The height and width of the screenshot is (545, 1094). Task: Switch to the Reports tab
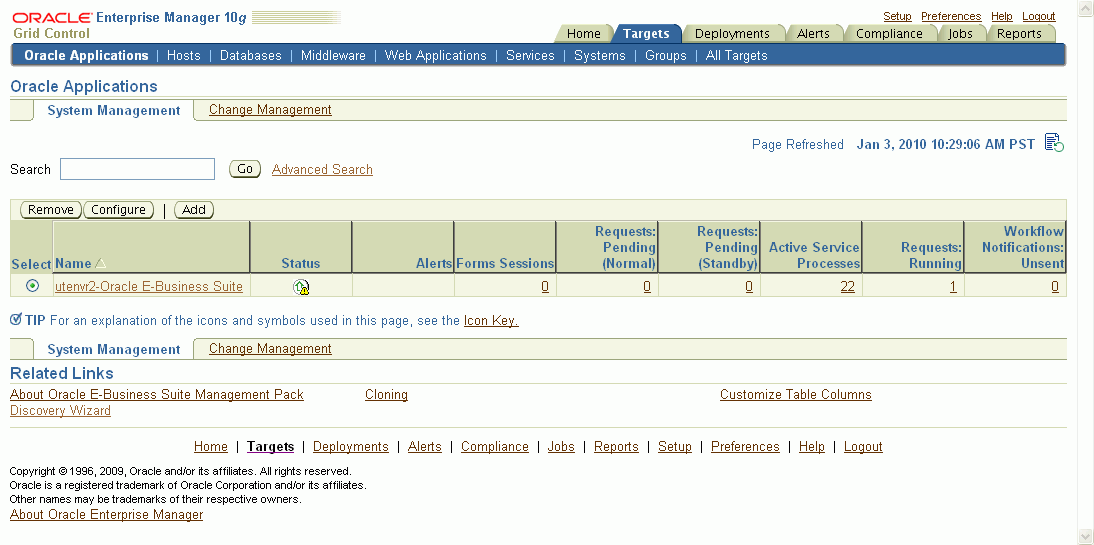tap(1019, 33)
